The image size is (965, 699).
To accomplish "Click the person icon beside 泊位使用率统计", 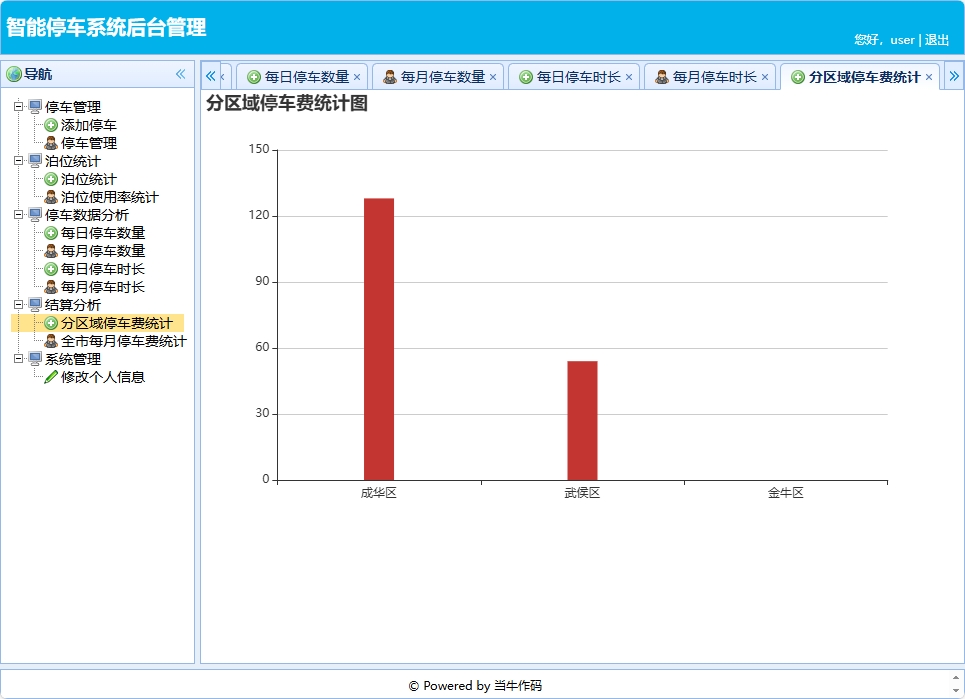I will point(50,197).
